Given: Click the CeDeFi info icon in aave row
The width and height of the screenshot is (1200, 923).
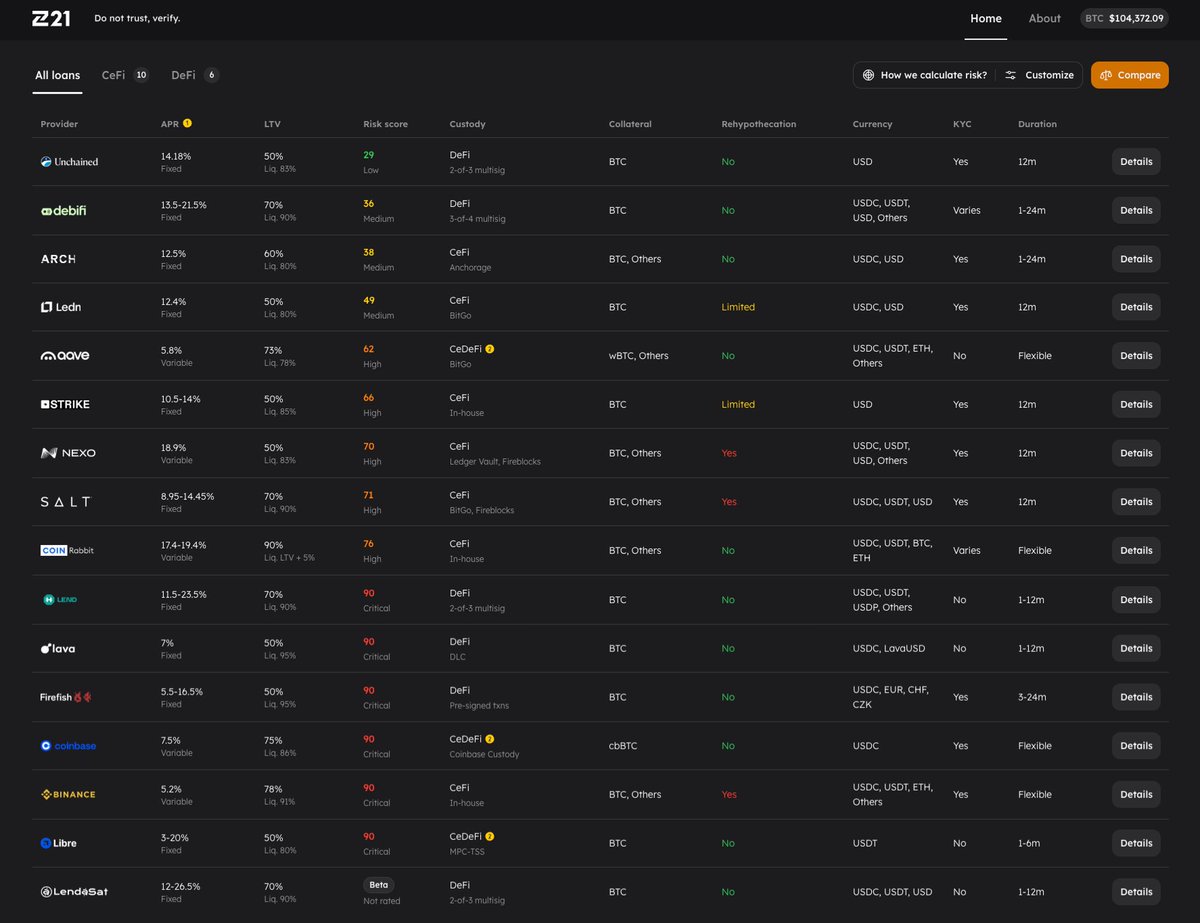Looking at the screenshot, I should (x=490, y=349).
